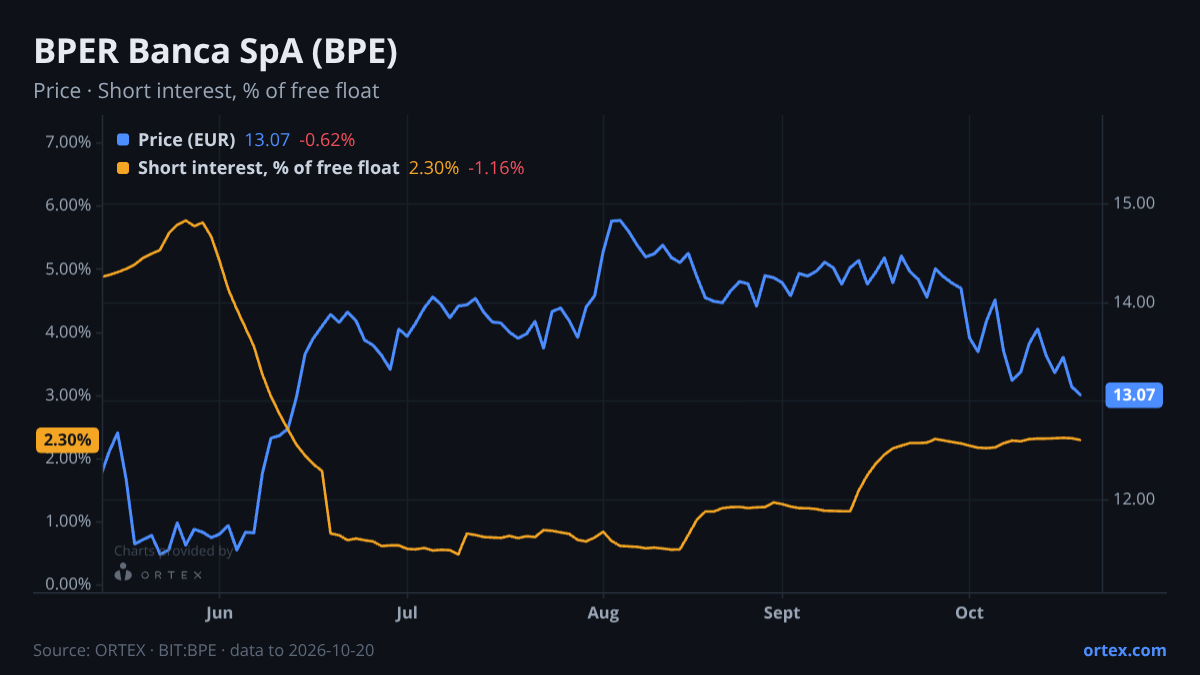This screenshot has width=1200, height=675.
Task: Click the Oct x-axis label
Action: click(970, 613)
